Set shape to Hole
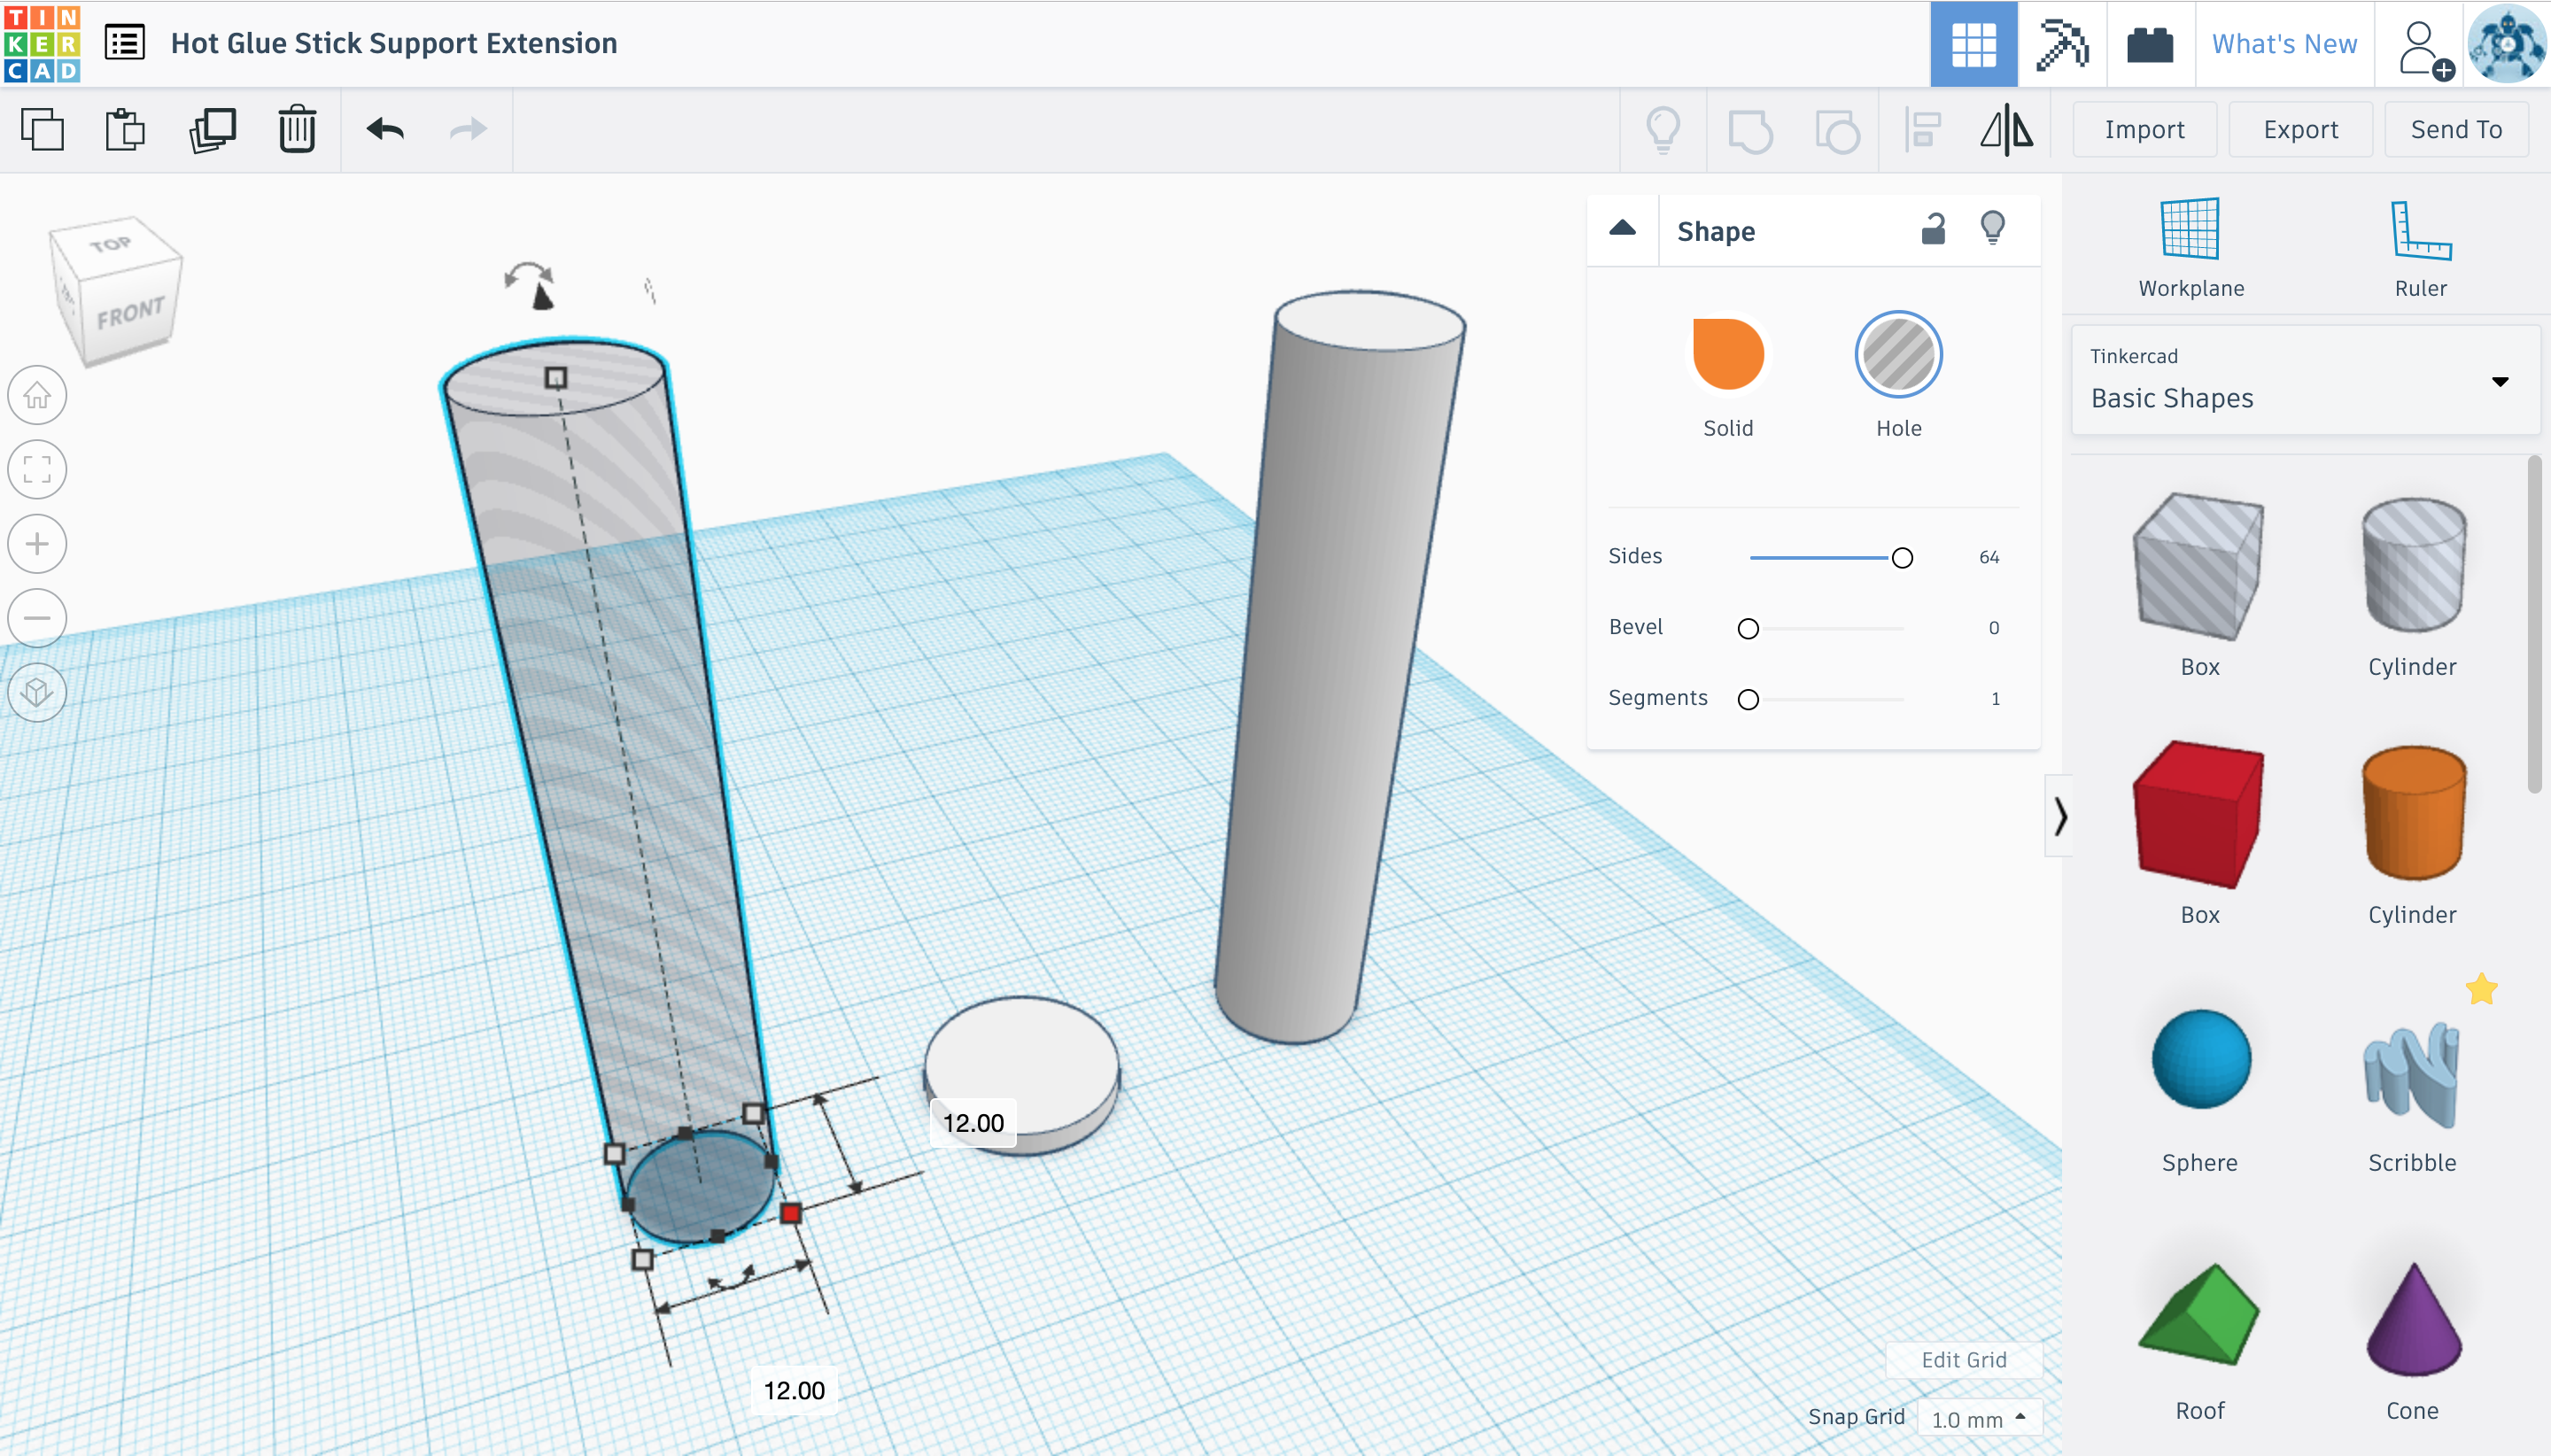The width and height of the screenshot is (2551, 1456). (1898, 356)
